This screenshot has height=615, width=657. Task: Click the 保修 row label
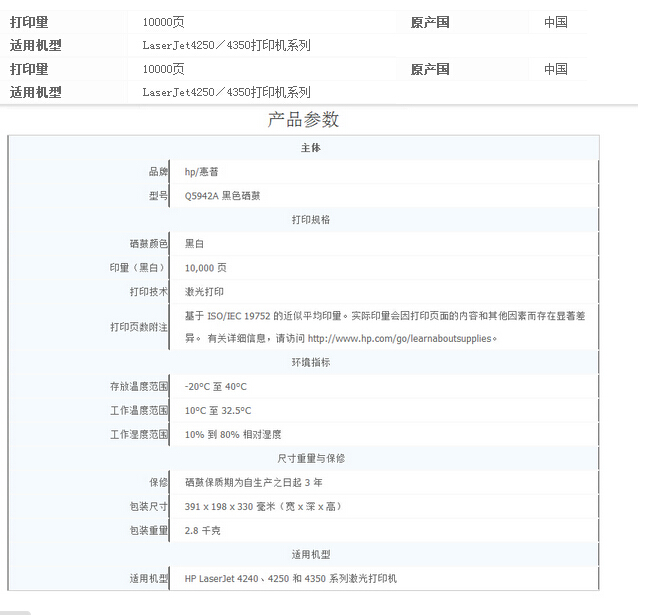point(158,482)
